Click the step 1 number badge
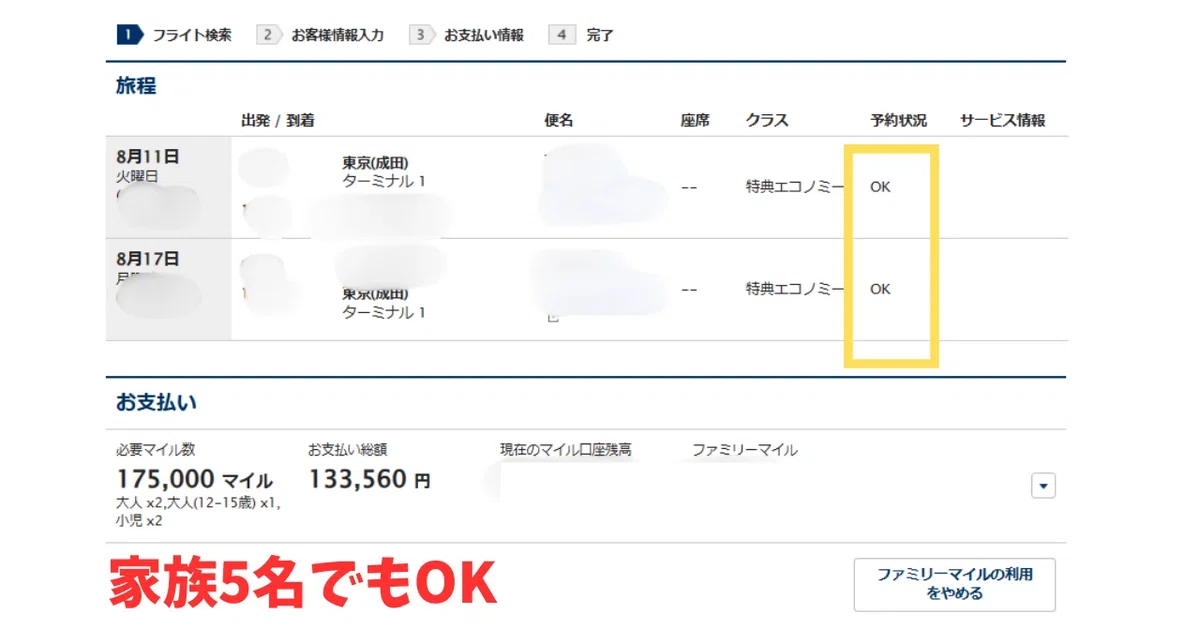The image size is (1200, 628). pyautogui.click(x=130, y=35)
